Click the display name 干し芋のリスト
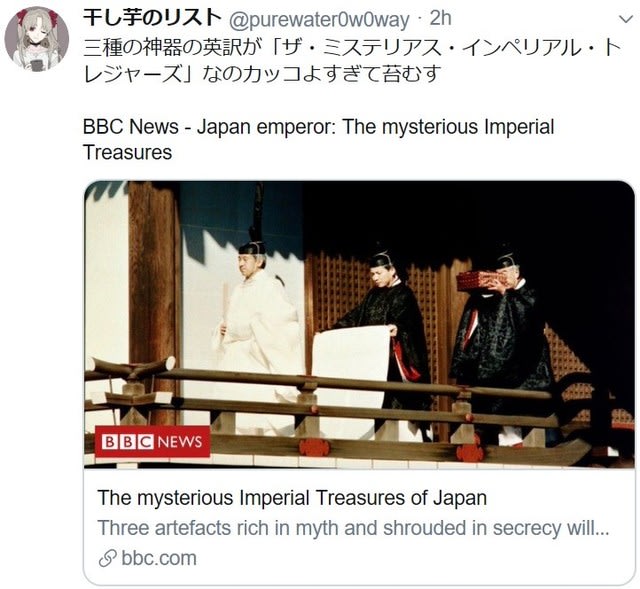The height and width of the screenshot is (589, 640). click(x=152, y=18)
